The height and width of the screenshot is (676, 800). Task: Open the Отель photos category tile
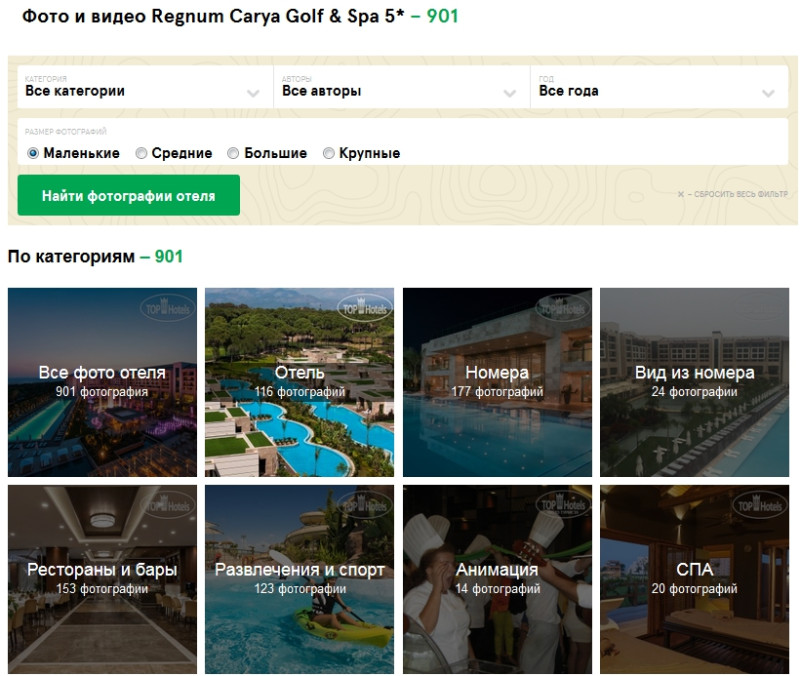(x=299, y=382)
